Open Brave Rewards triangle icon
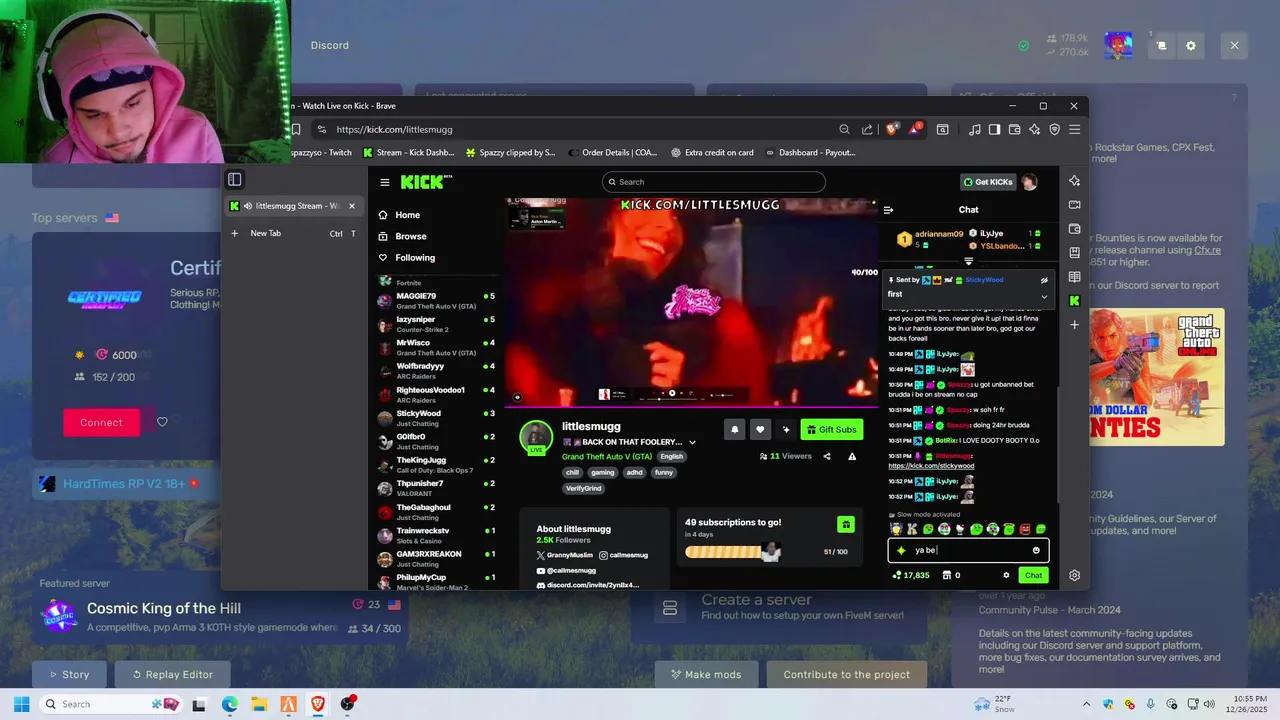The image size is (1280, 720). [914, 129]
